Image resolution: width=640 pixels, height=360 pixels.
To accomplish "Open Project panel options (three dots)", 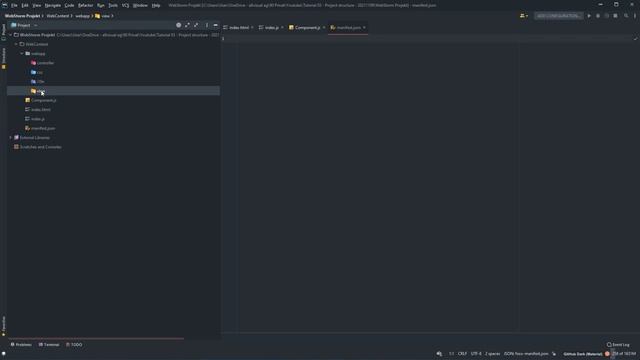I will (207, 25).
